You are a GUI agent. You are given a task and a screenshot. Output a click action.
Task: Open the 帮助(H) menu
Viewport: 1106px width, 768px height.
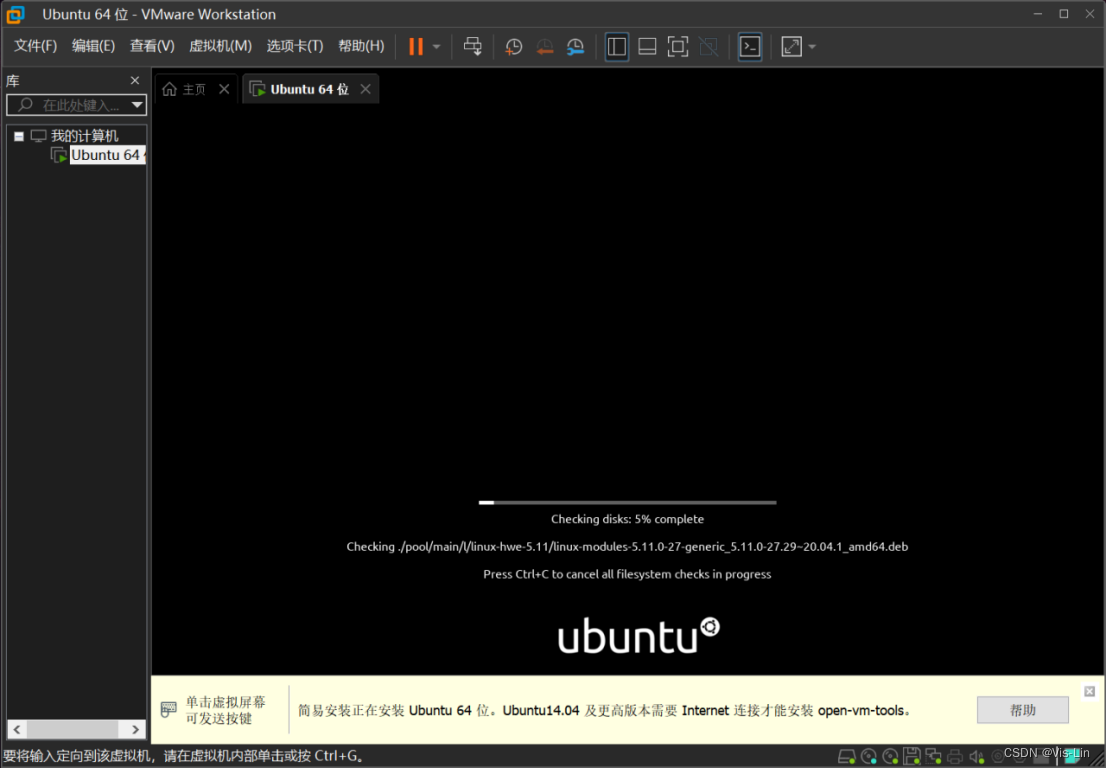pyautogui.click(x=361, y=46)
